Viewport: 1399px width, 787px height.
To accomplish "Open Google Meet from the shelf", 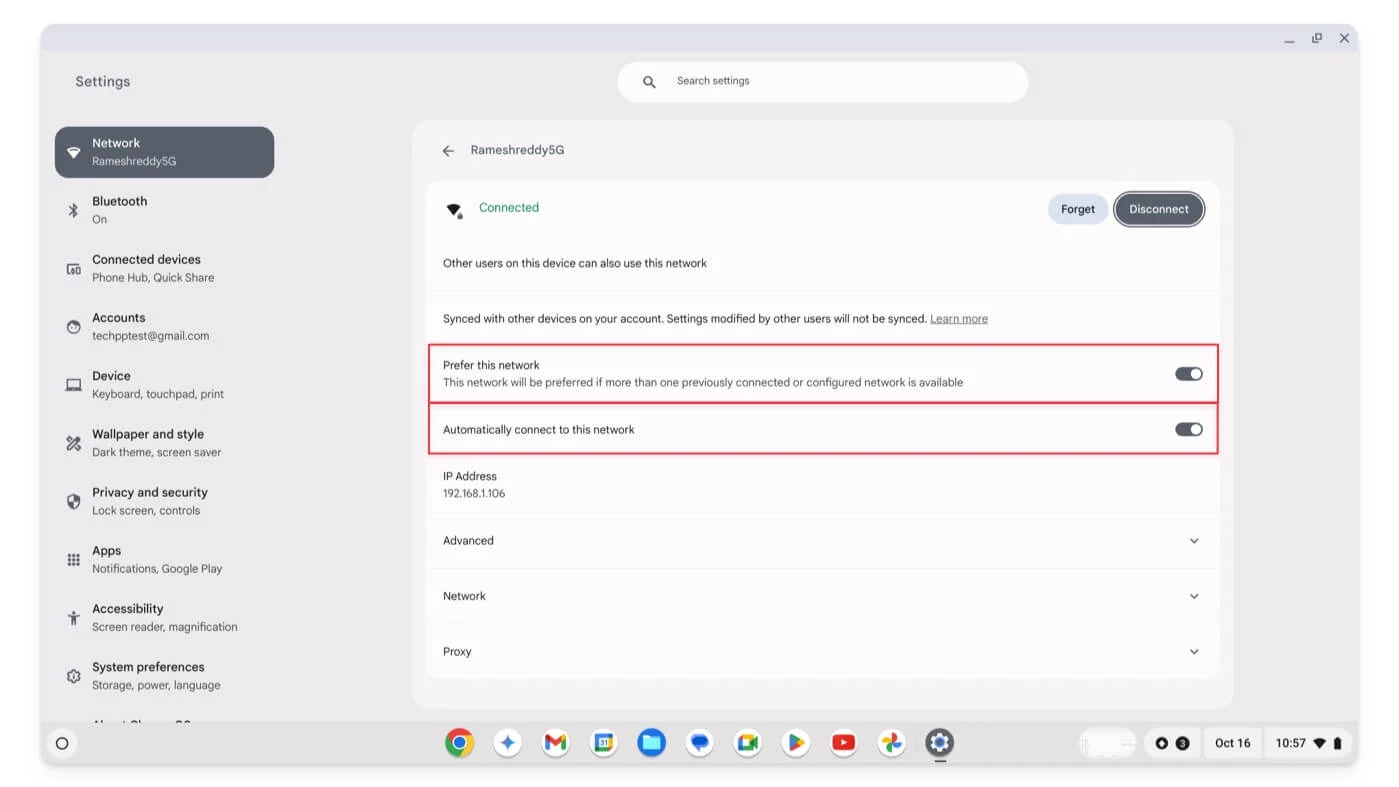I will pos(747,743).
